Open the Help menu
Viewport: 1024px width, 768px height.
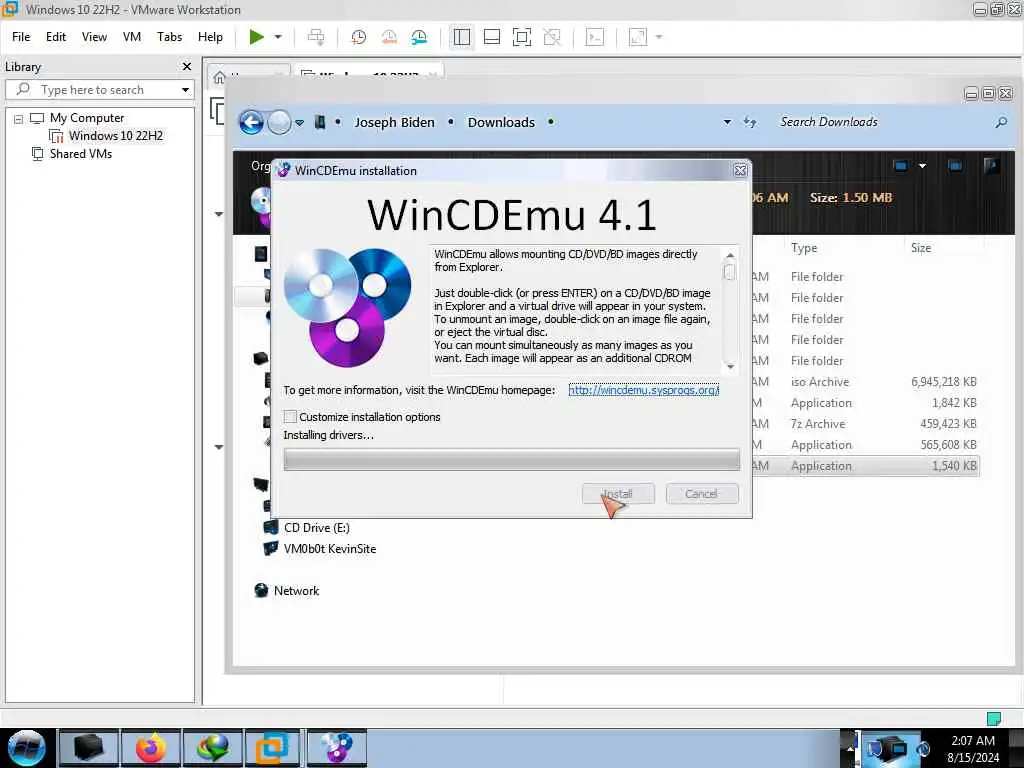pyautogui.click(x=210, y=37)
